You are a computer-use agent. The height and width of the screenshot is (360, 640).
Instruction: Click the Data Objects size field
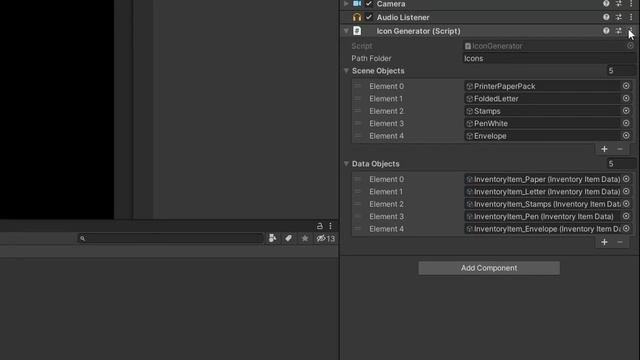[x=621, y=164]
